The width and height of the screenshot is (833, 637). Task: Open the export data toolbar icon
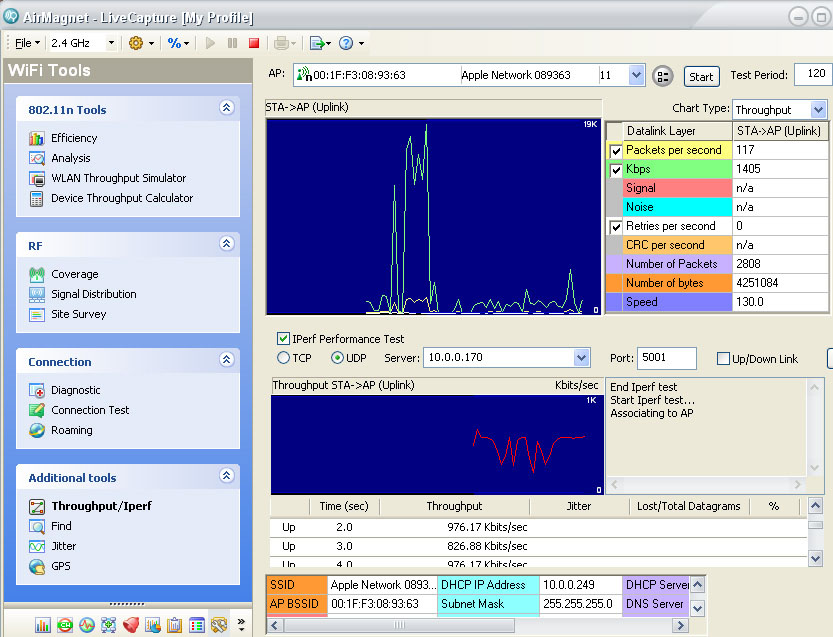[320, 42]
